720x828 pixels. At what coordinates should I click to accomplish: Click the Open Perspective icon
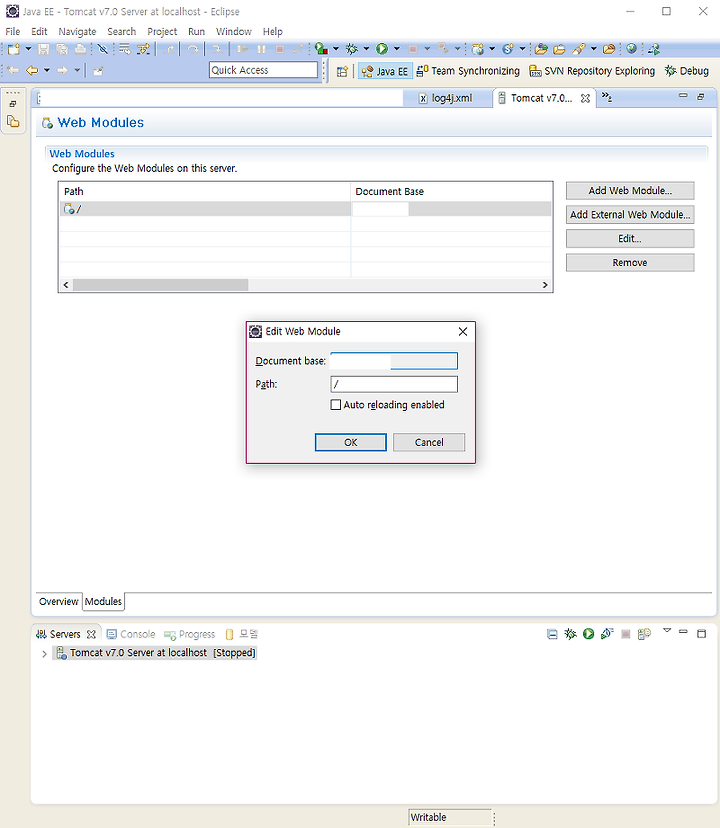(x=342, y=71)
